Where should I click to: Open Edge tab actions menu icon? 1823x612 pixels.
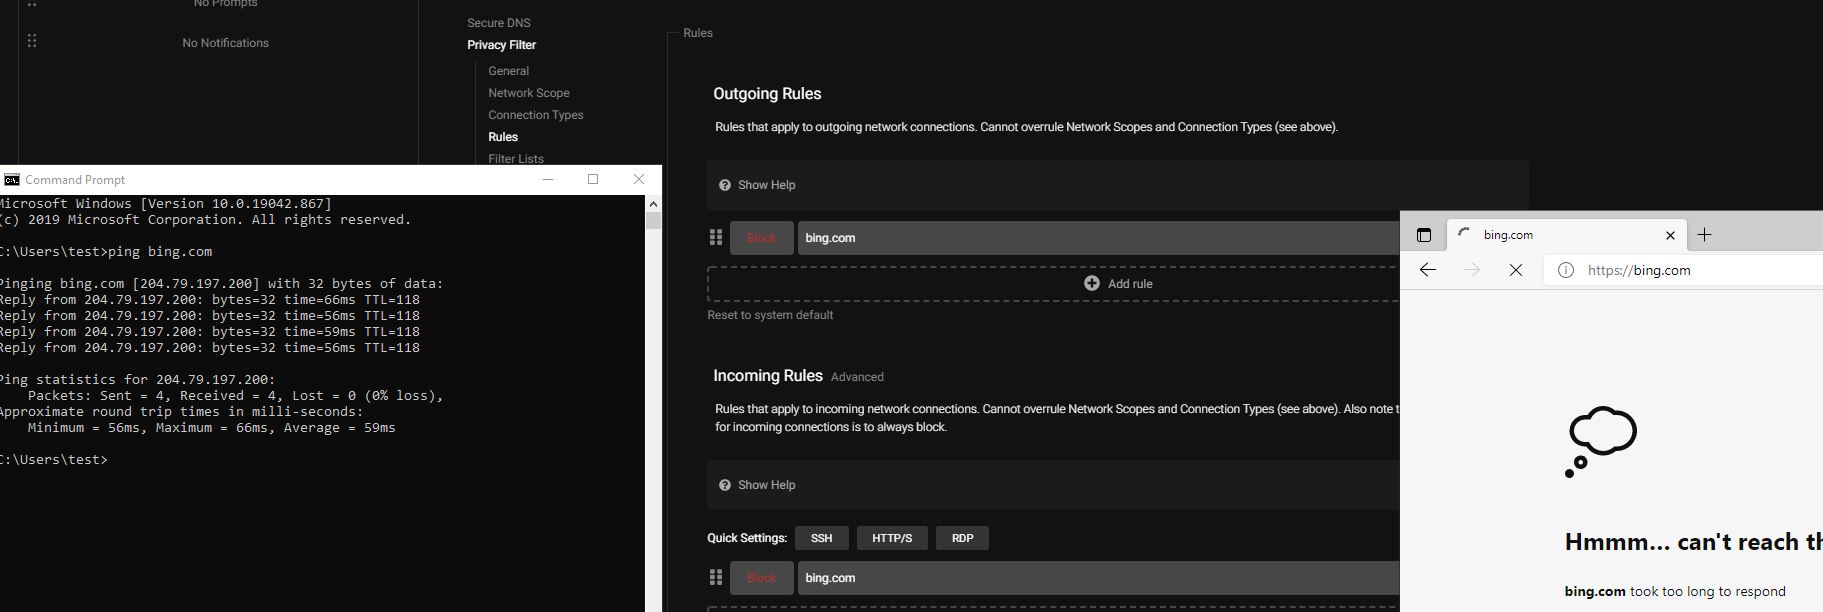[1424, 235]
